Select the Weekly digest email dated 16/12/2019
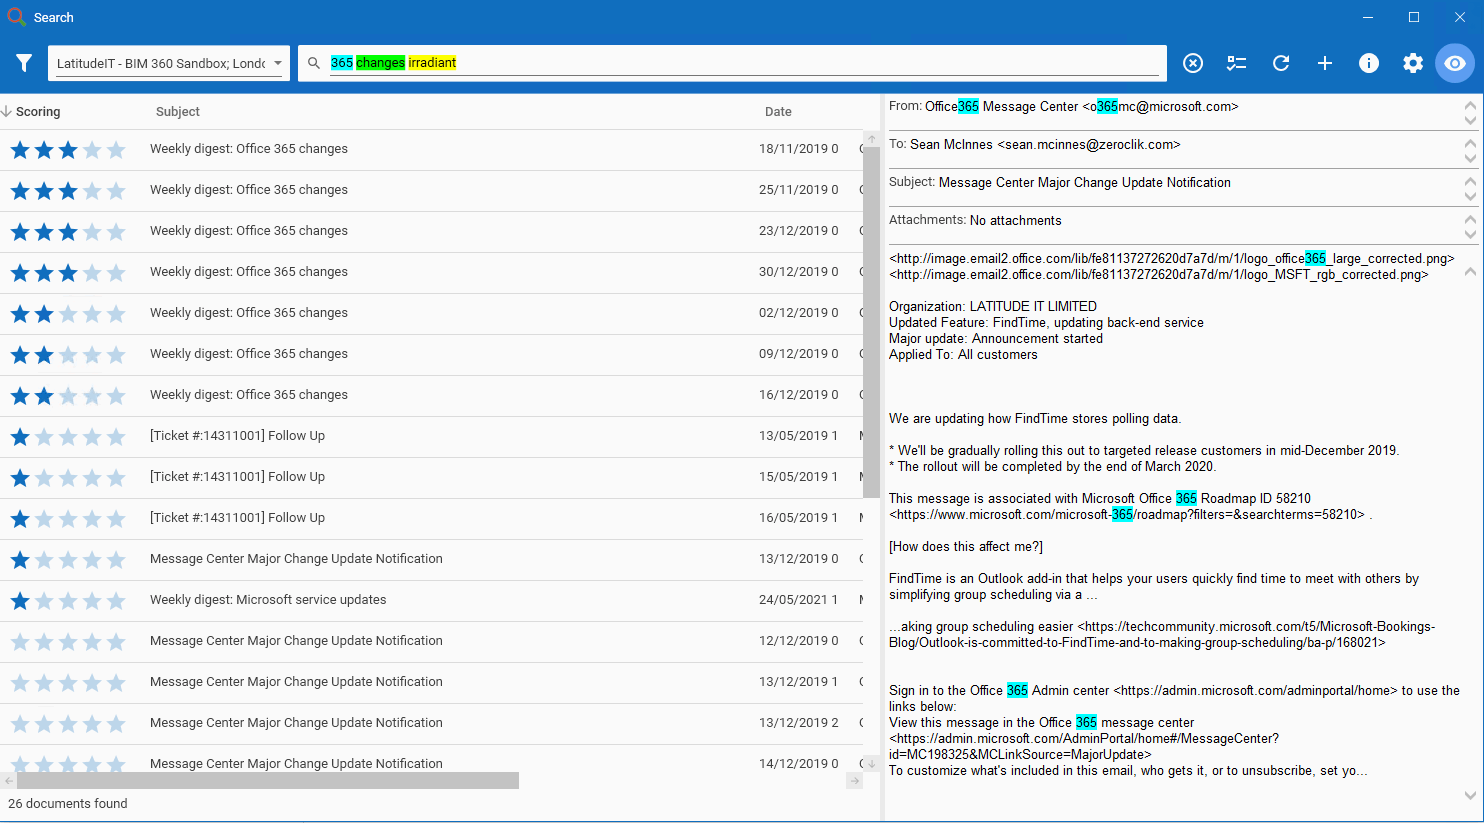 click(x=431, y=395)
